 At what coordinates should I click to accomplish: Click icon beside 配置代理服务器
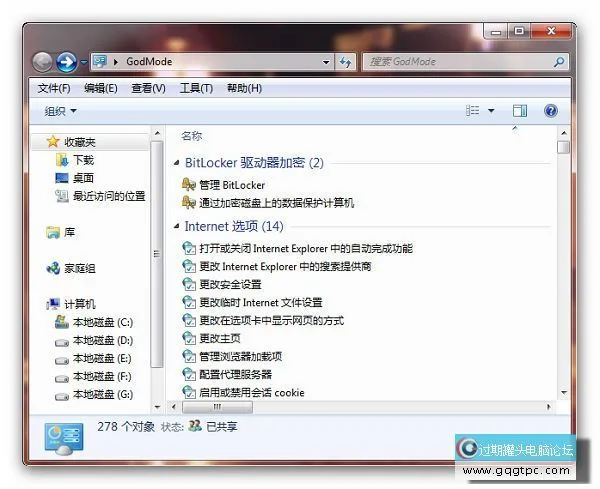pyautogui.click(x=189, y=374)
